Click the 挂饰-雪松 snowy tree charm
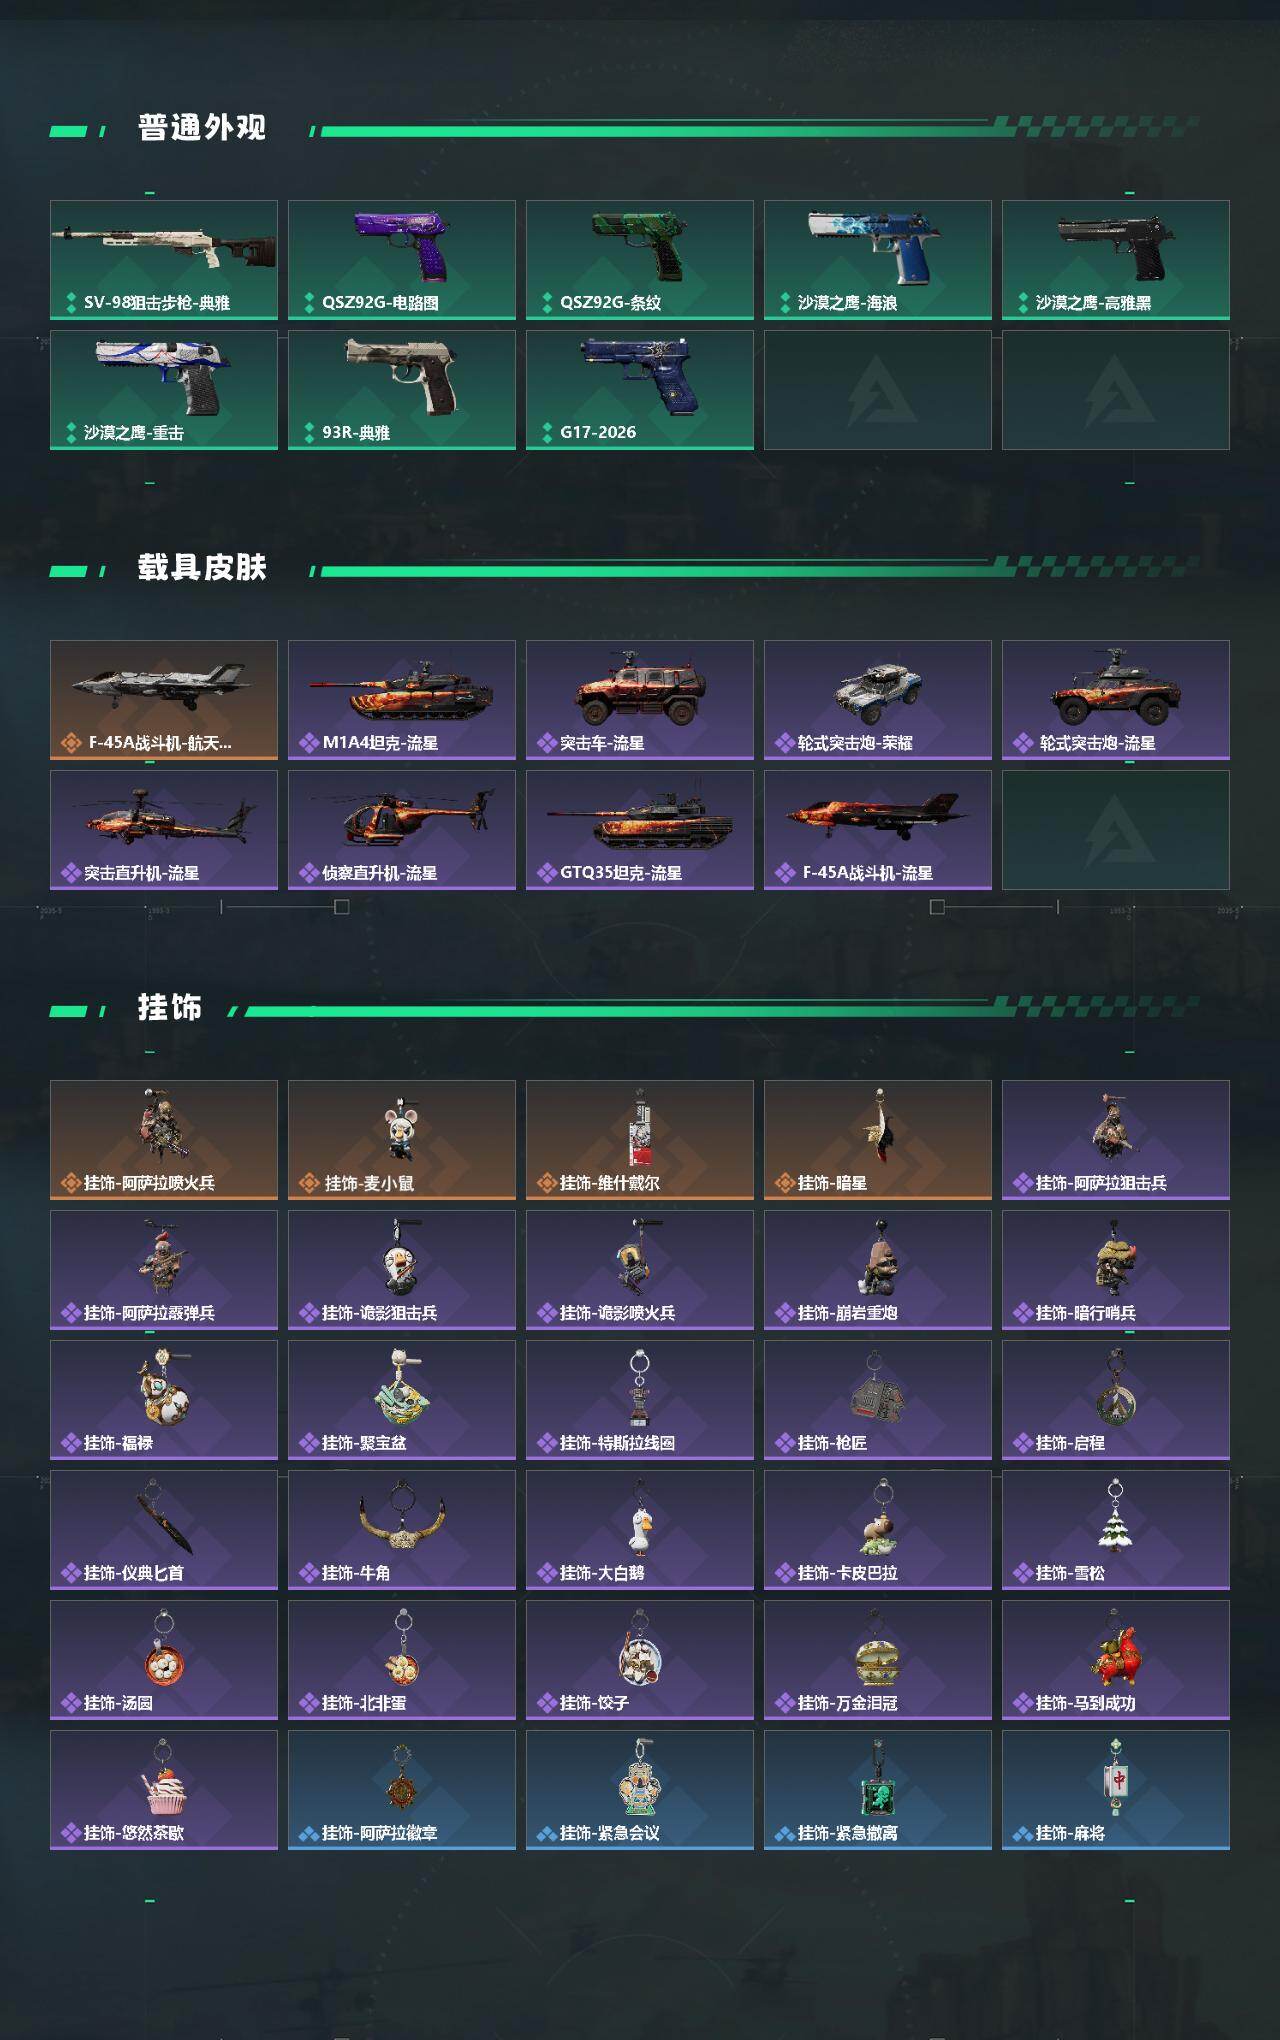Viewport: 1280px width, 2040px height. [x=1116, y=1530]
